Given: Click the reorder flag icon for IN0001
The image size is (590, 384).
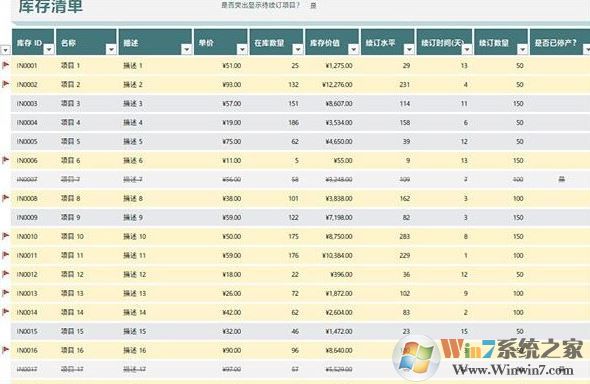Looking at the screenshot, I should coord(6,65).
